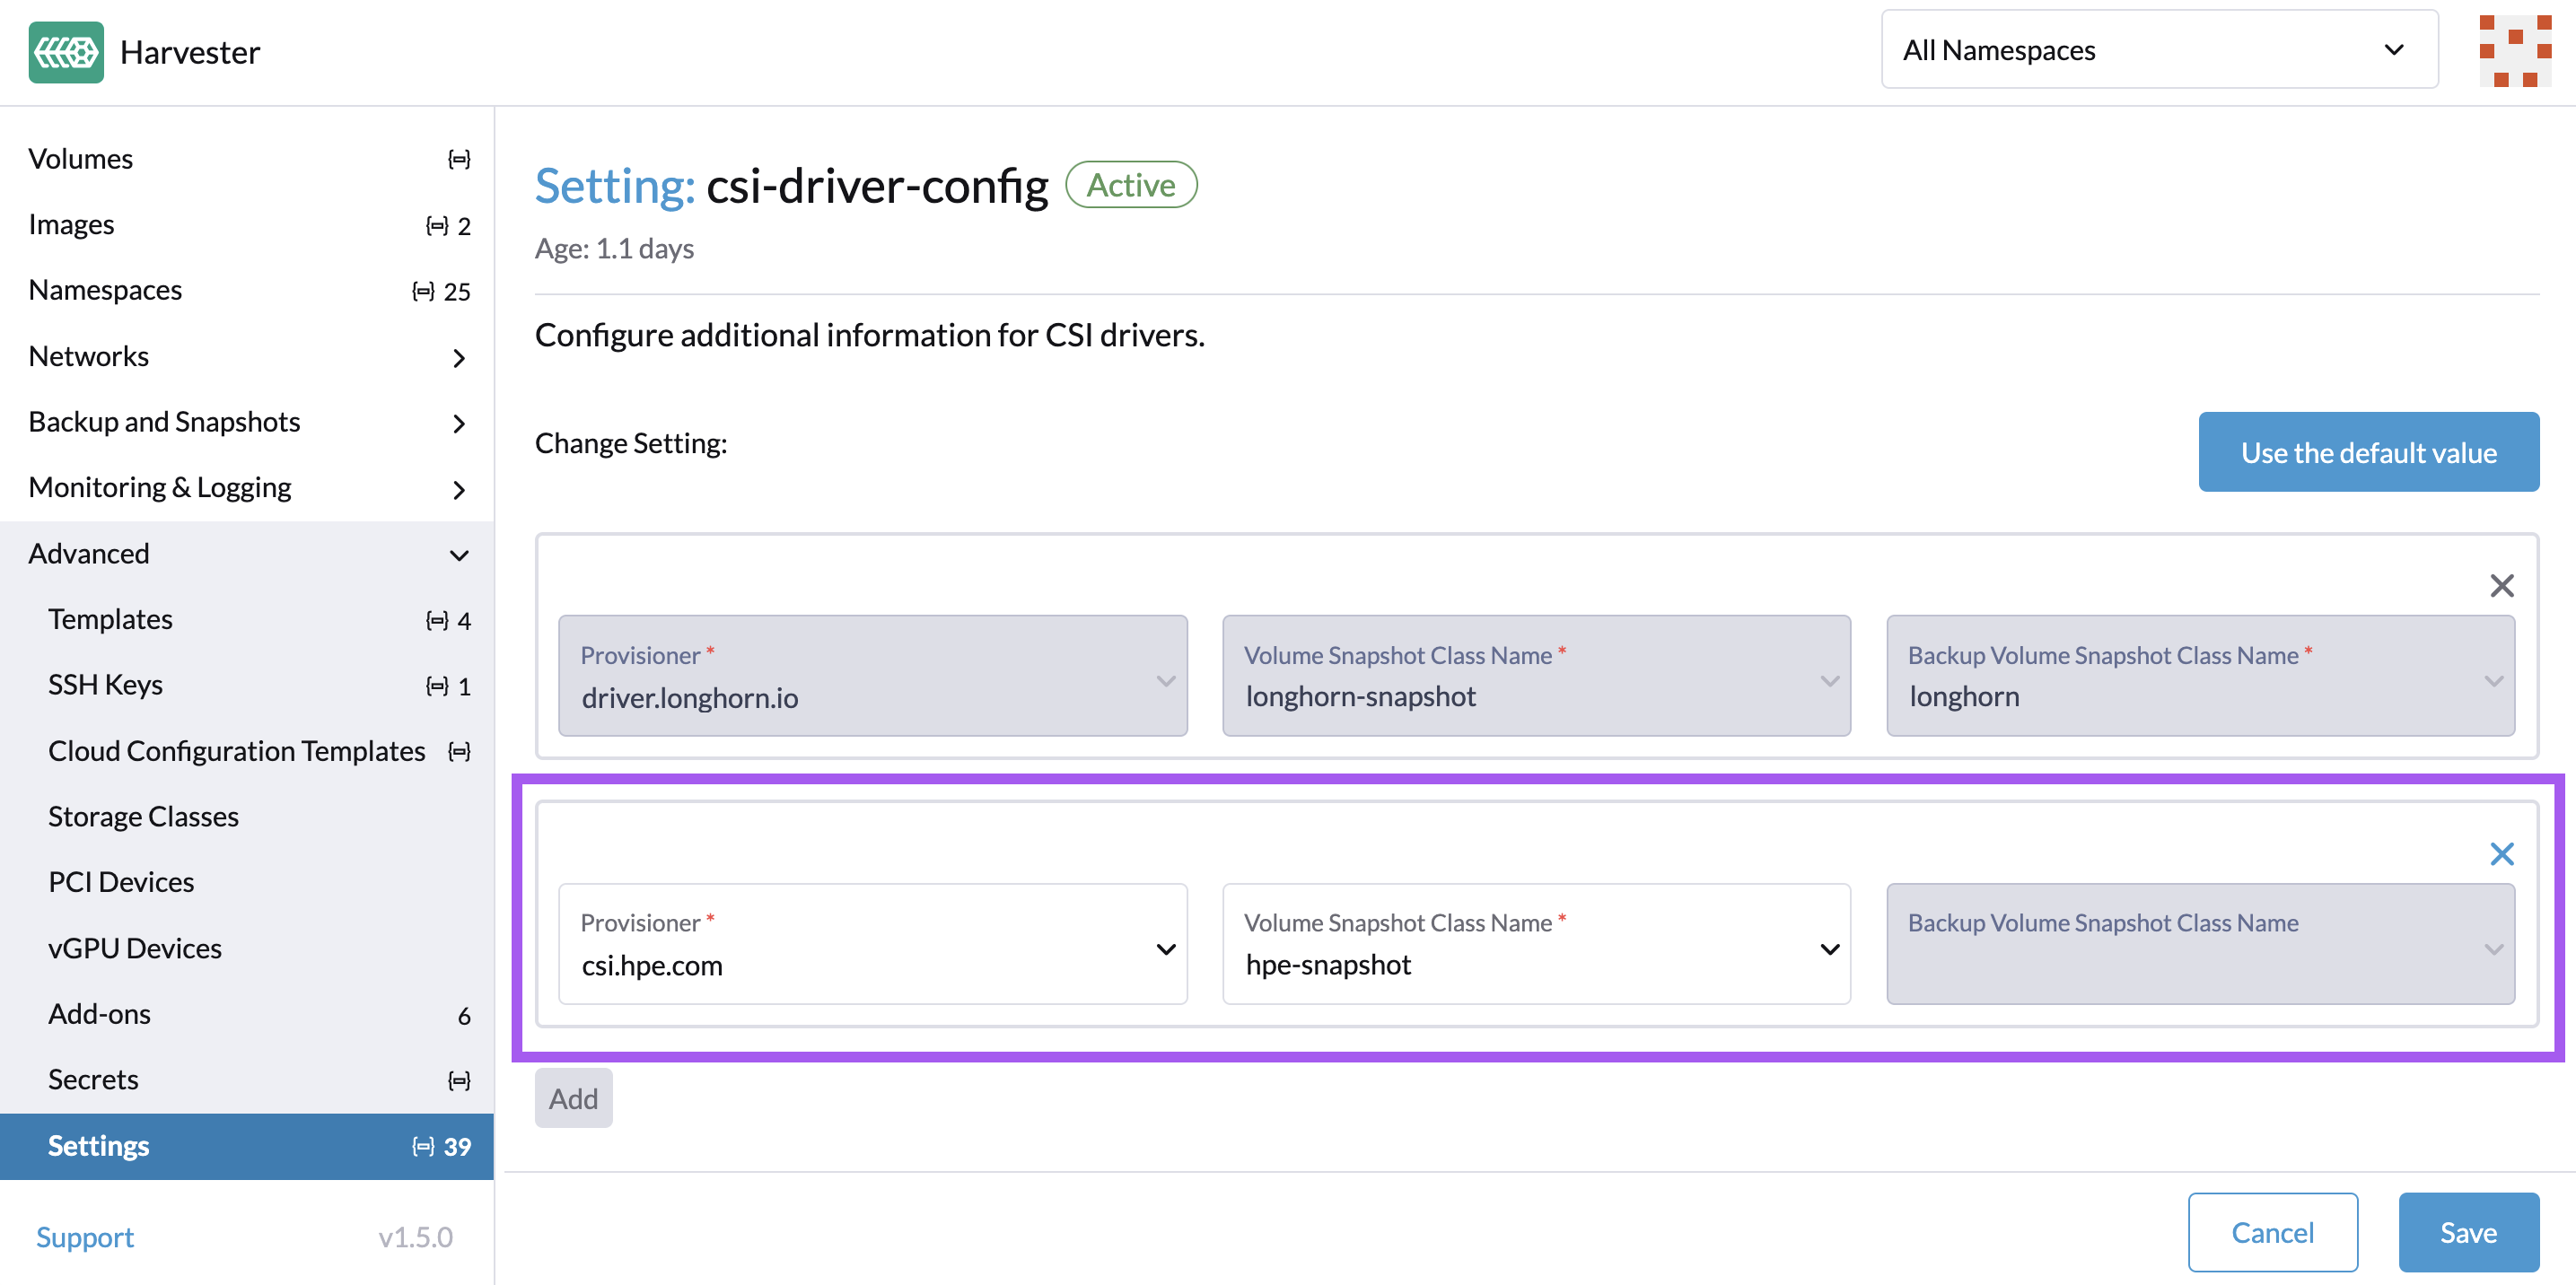Go to Volumes in sidebar
This screenshot has height=1285, width=2576.
[x=247, y=159]
